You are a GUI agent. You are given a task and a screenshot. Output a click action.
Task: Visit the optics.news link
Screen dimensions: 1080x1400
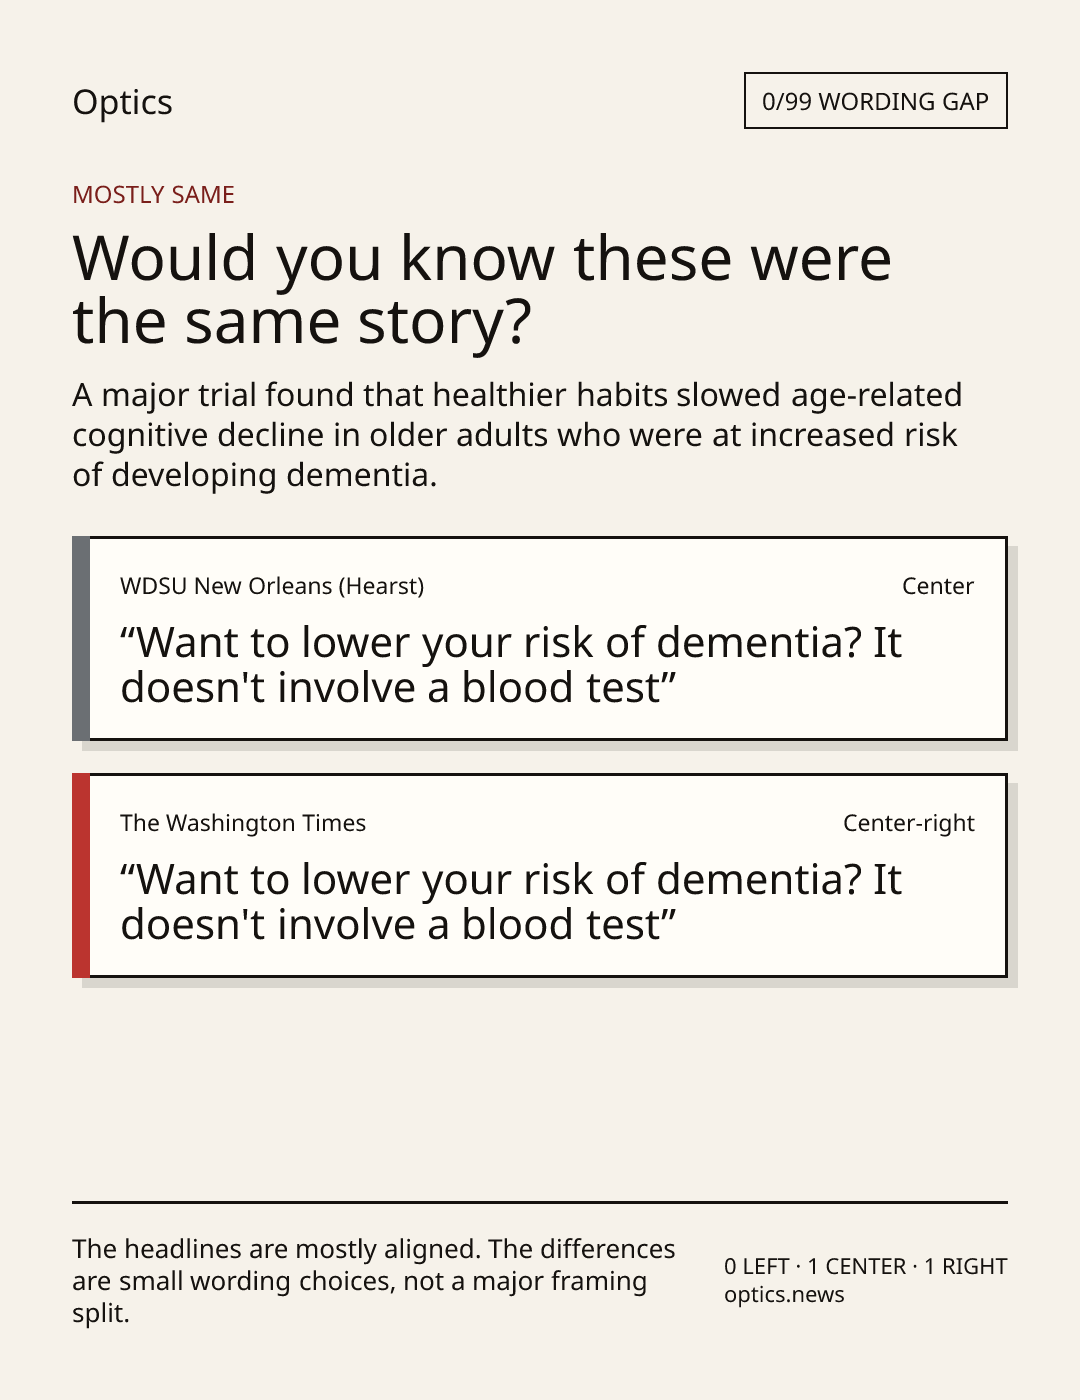point(784,1295)
